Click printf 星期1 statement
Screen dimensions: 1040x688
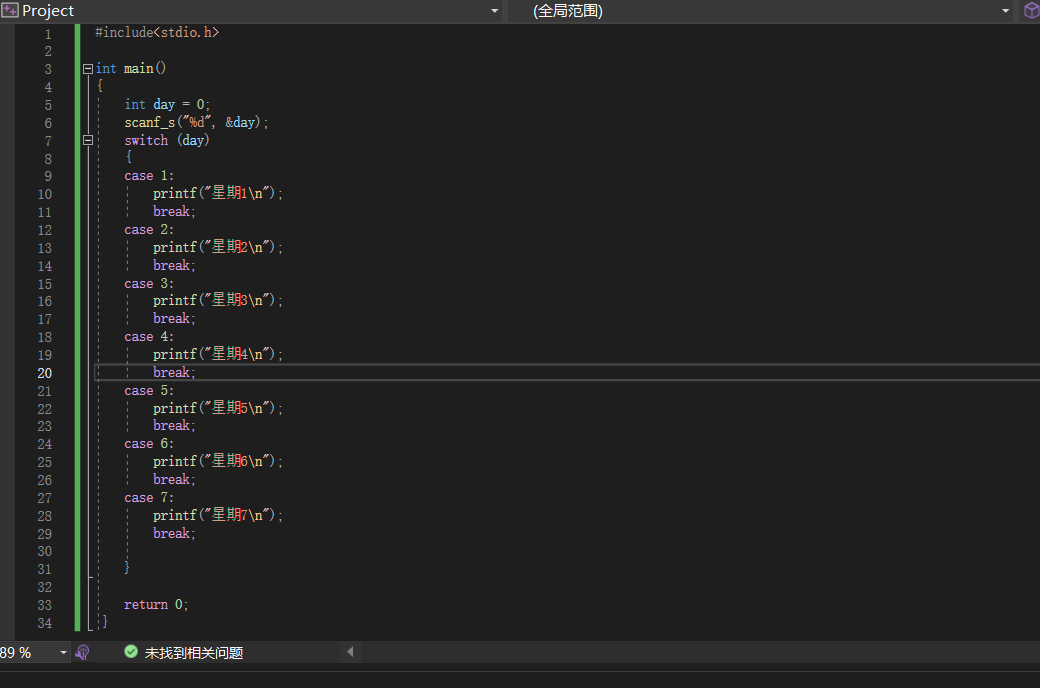218,193
